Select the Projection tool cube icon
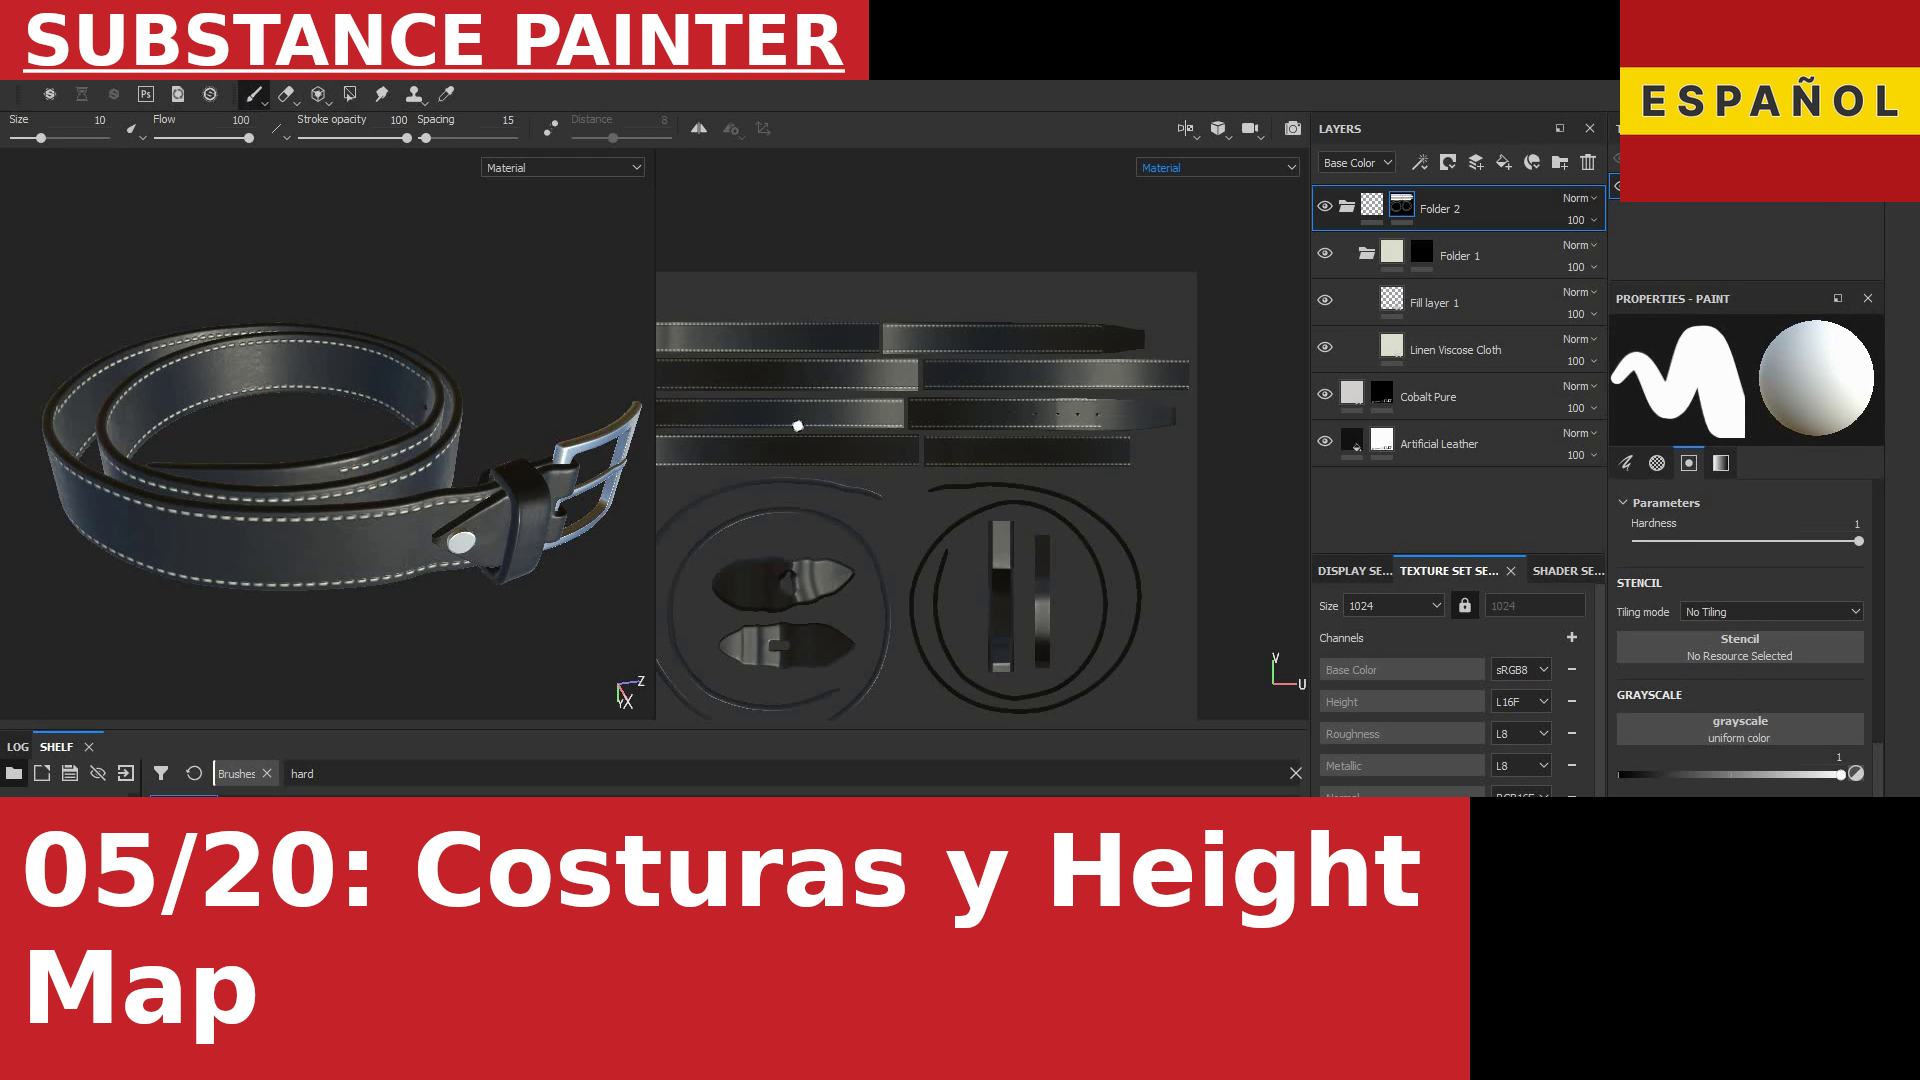 tap(318, 94)
